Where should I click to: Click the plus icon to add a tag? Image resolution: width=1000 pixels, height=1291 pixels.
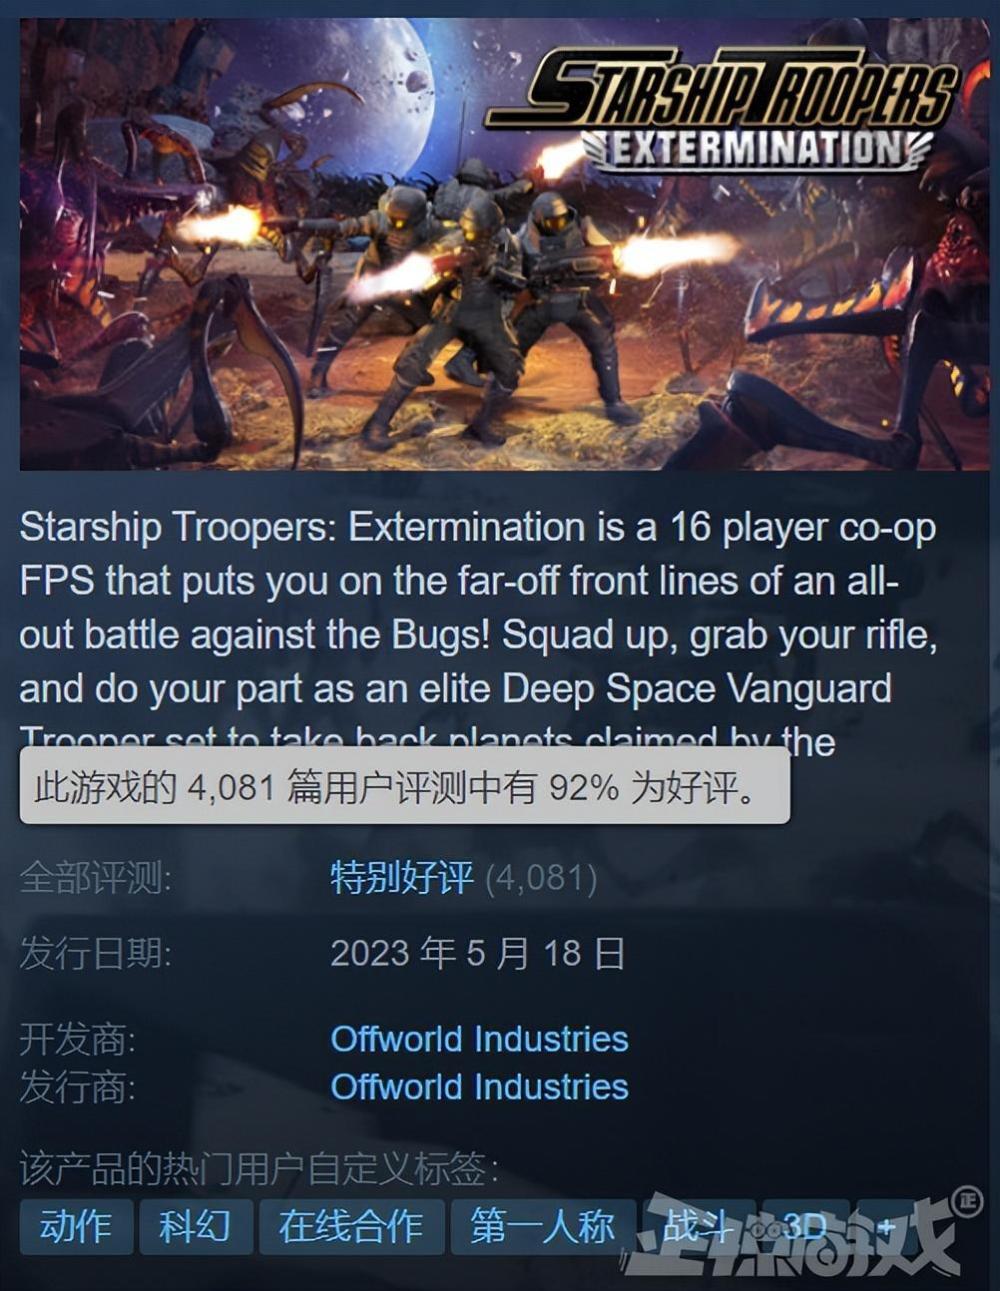885,1226
